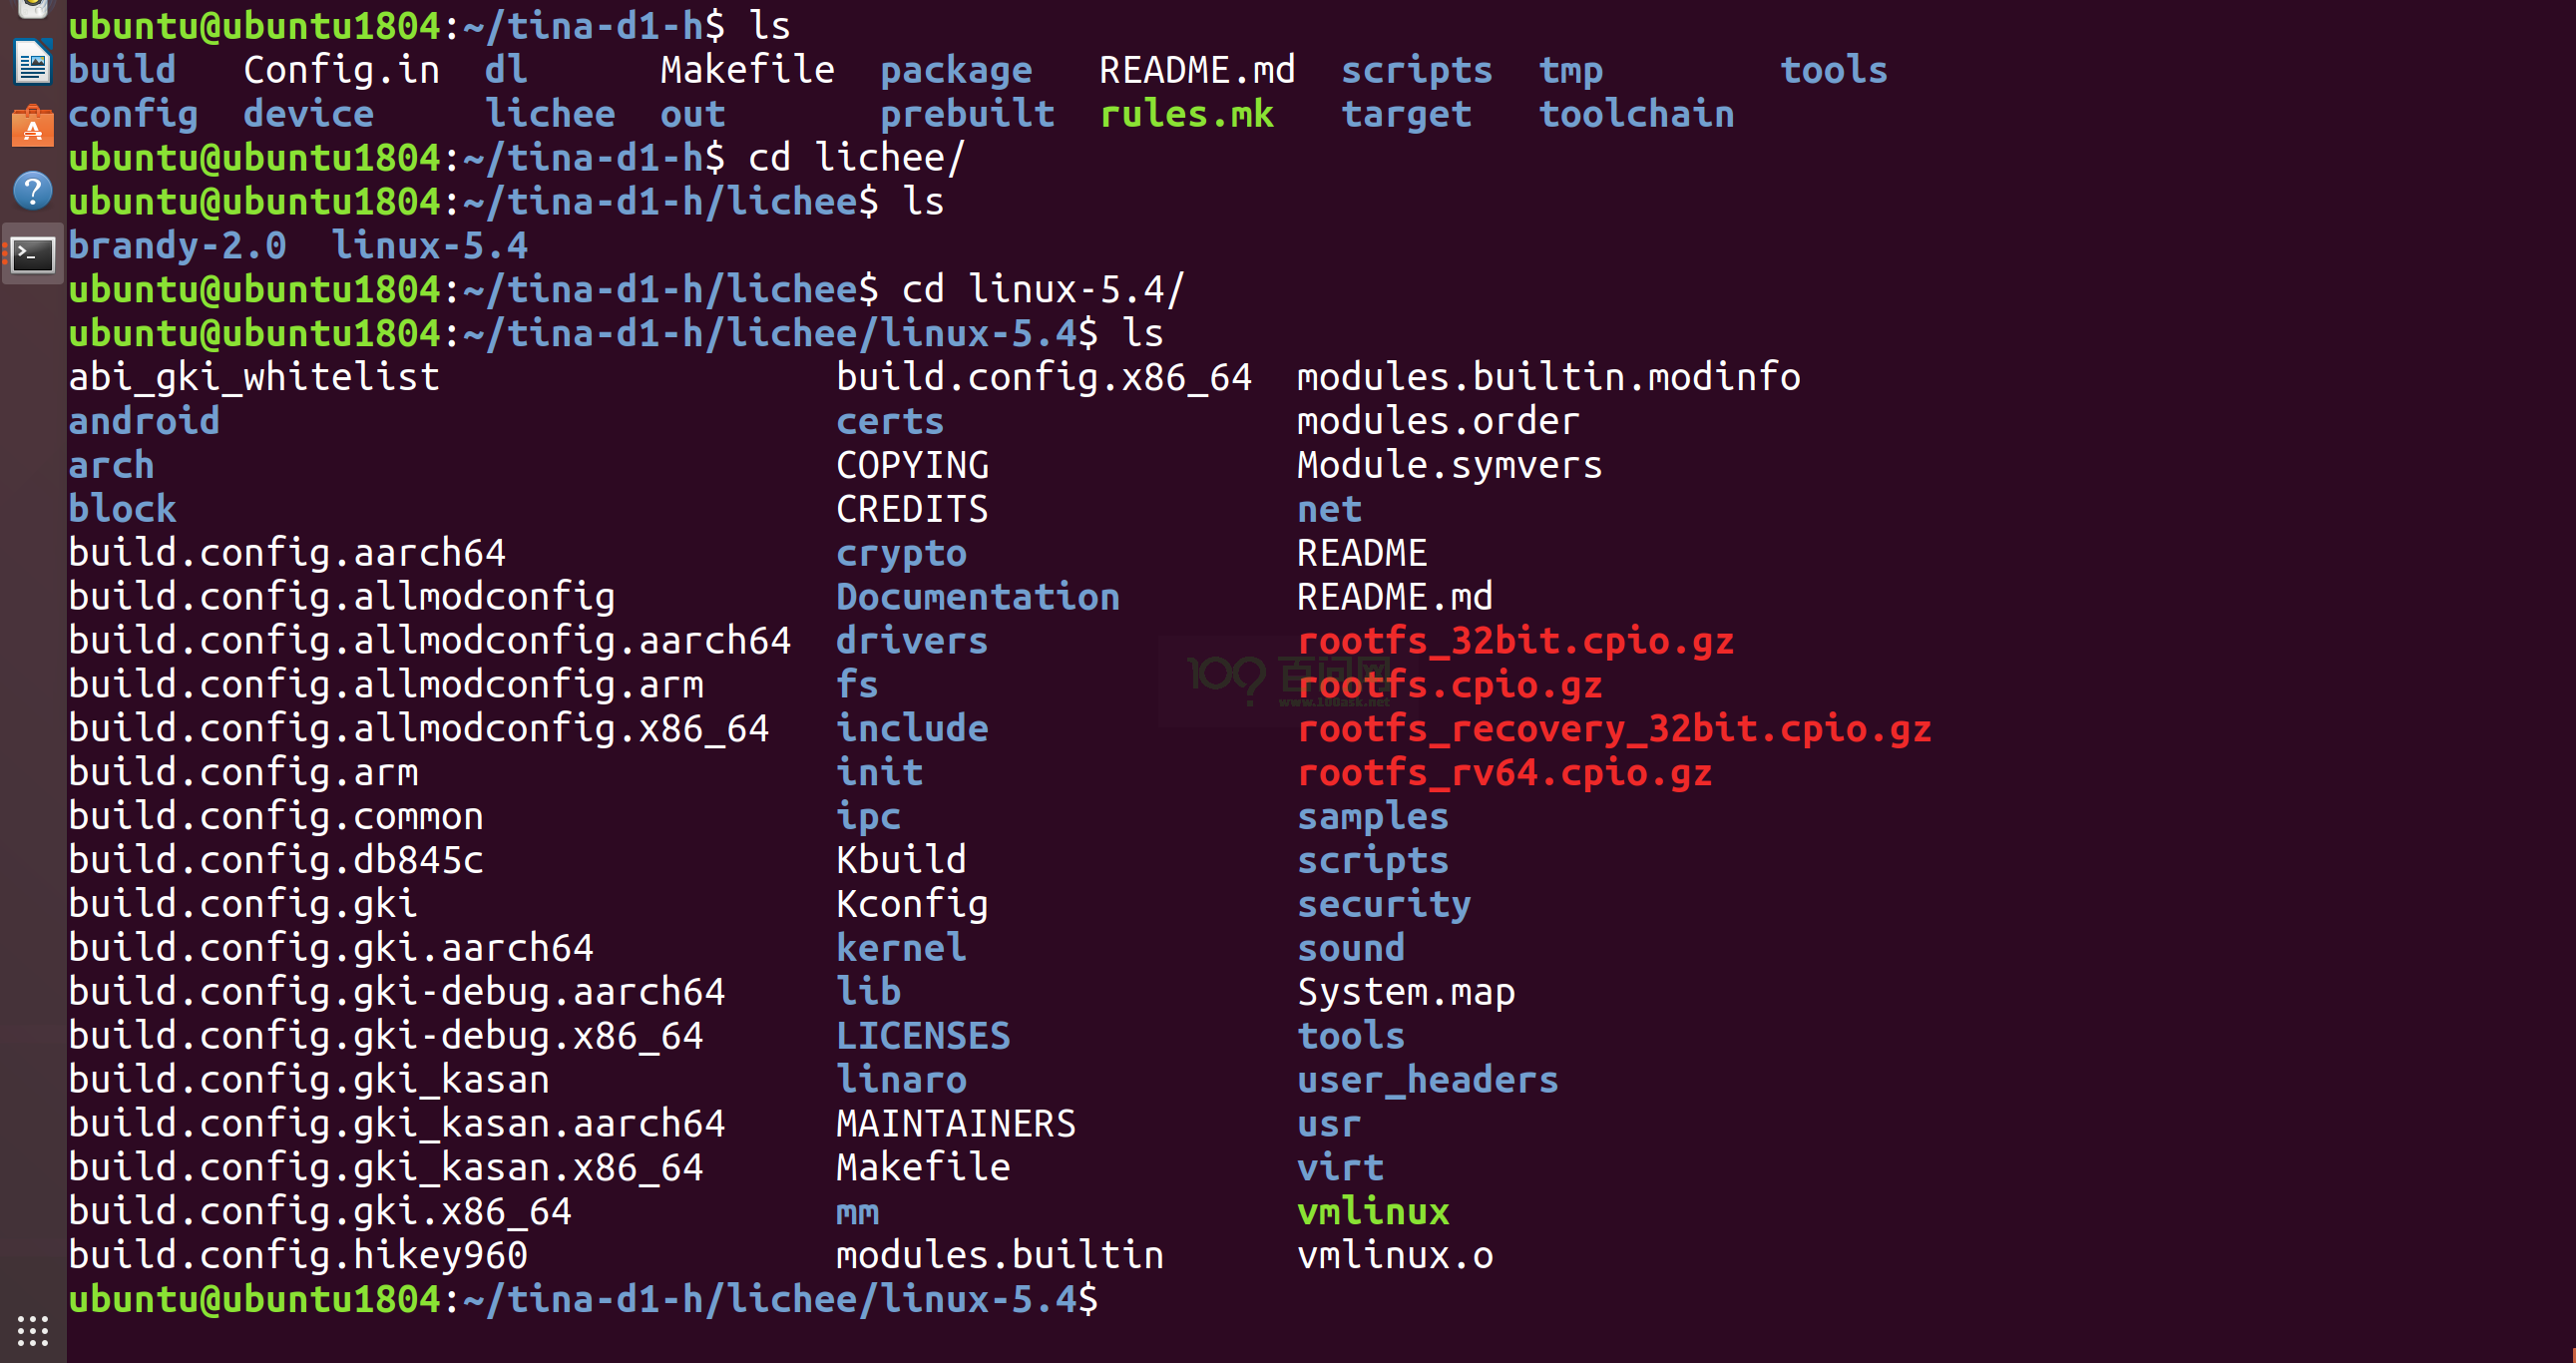Click the brandy-2.0 directory name
2576x1363 pixels.
(177, 246)
